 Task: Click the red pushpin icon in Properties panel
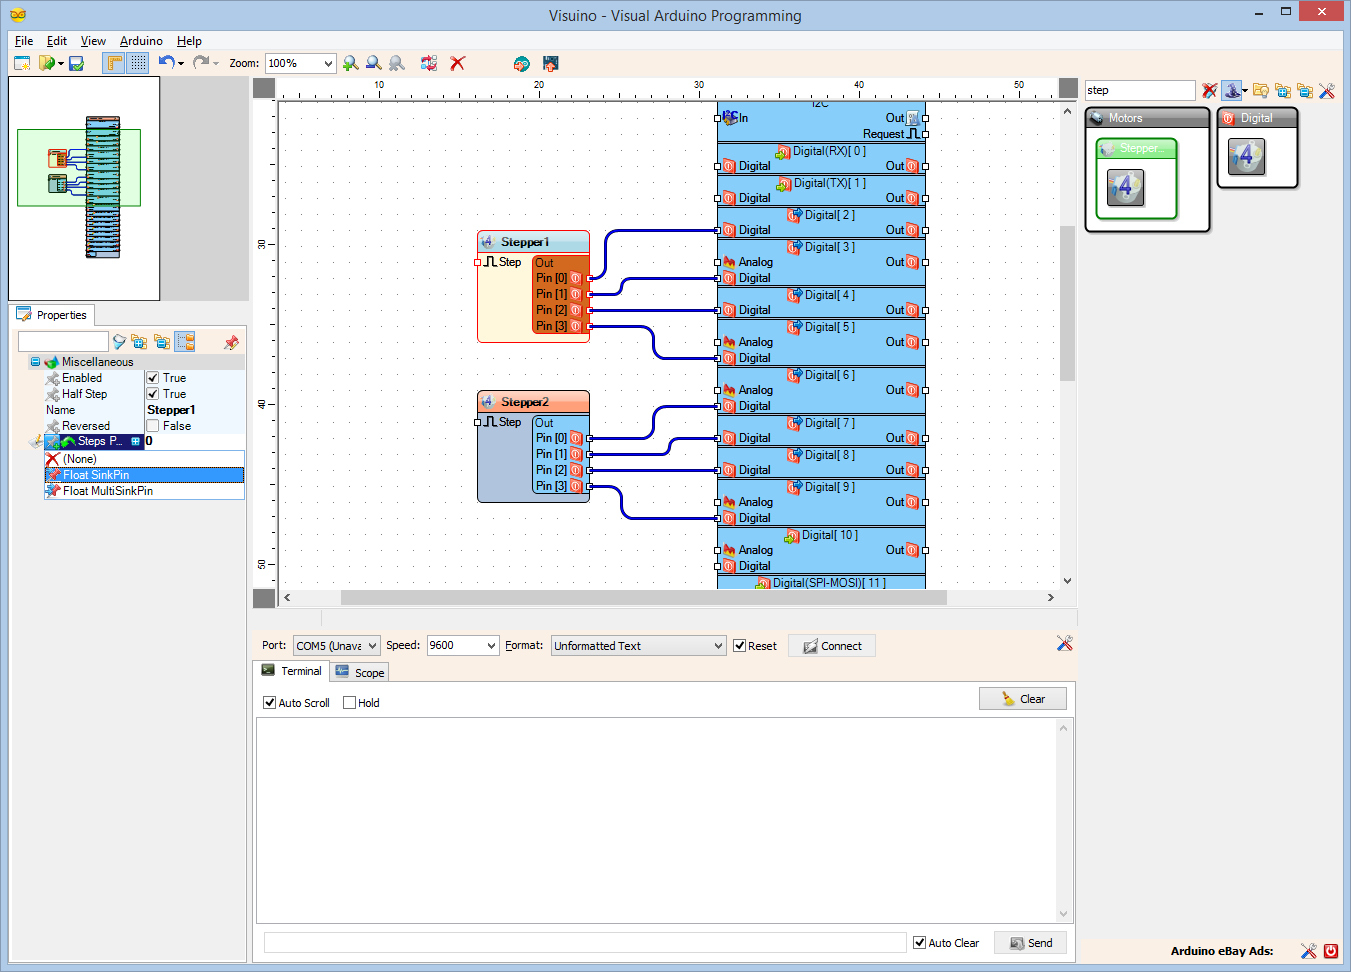(231, 341)
